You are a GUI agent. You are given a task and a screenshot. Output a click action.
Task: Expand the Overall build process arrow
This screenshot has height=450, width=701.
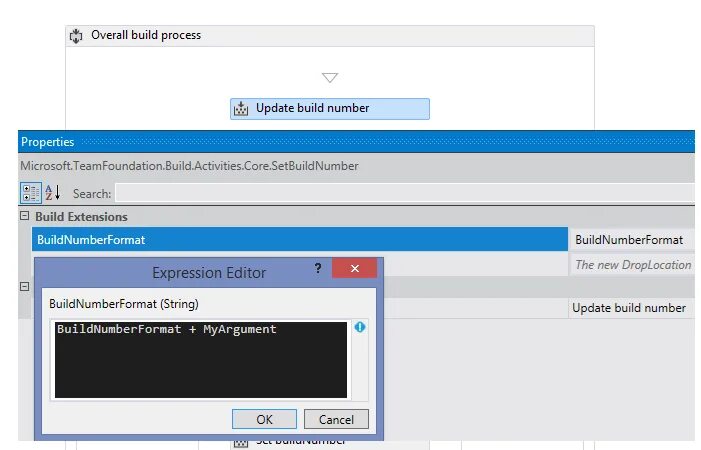[330, 78]
